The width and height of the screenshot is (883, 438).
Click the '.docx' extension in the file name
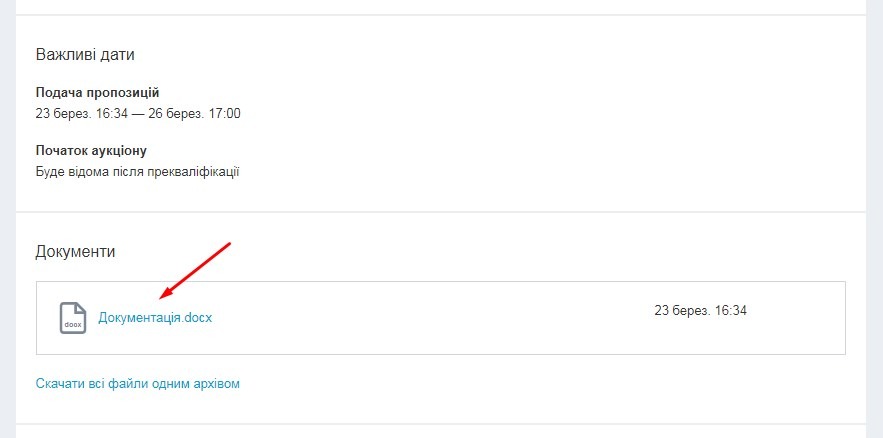point(197,318)
